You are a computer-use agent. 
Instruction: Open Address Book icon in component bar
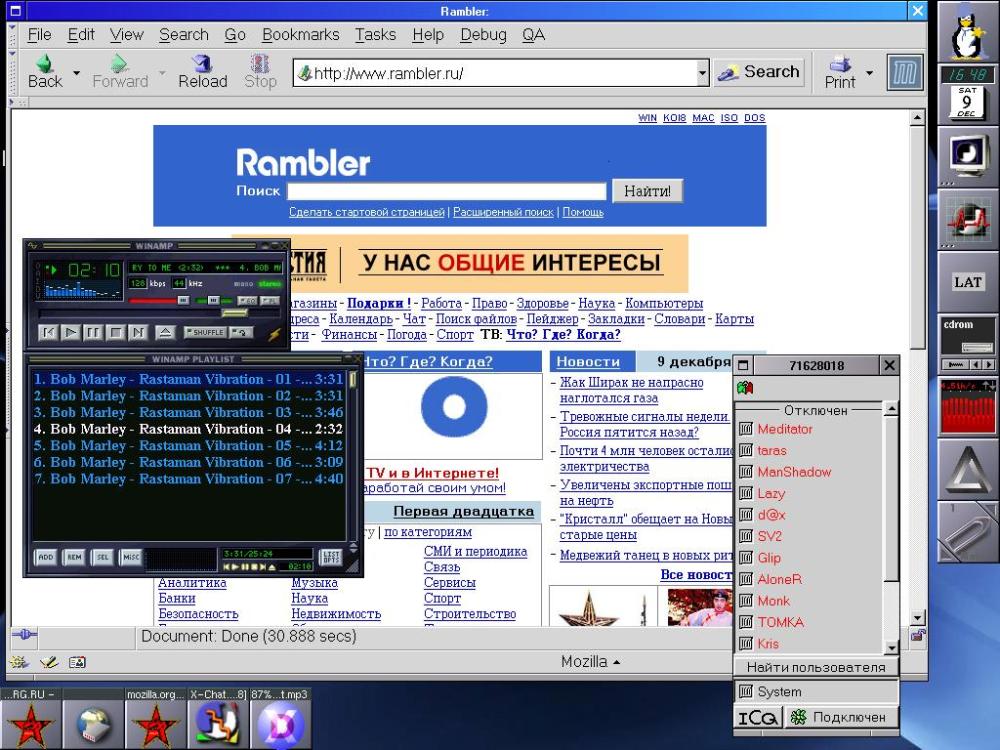[x=77, y=663]
